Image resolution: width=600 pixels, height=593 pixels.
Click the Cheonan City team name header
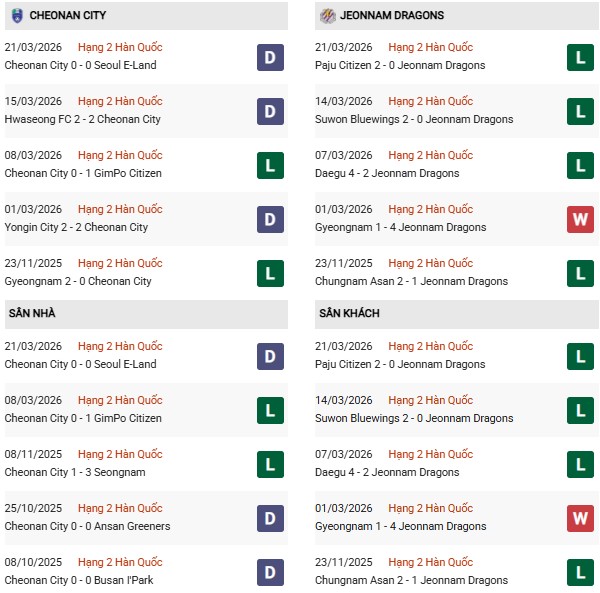68,16
